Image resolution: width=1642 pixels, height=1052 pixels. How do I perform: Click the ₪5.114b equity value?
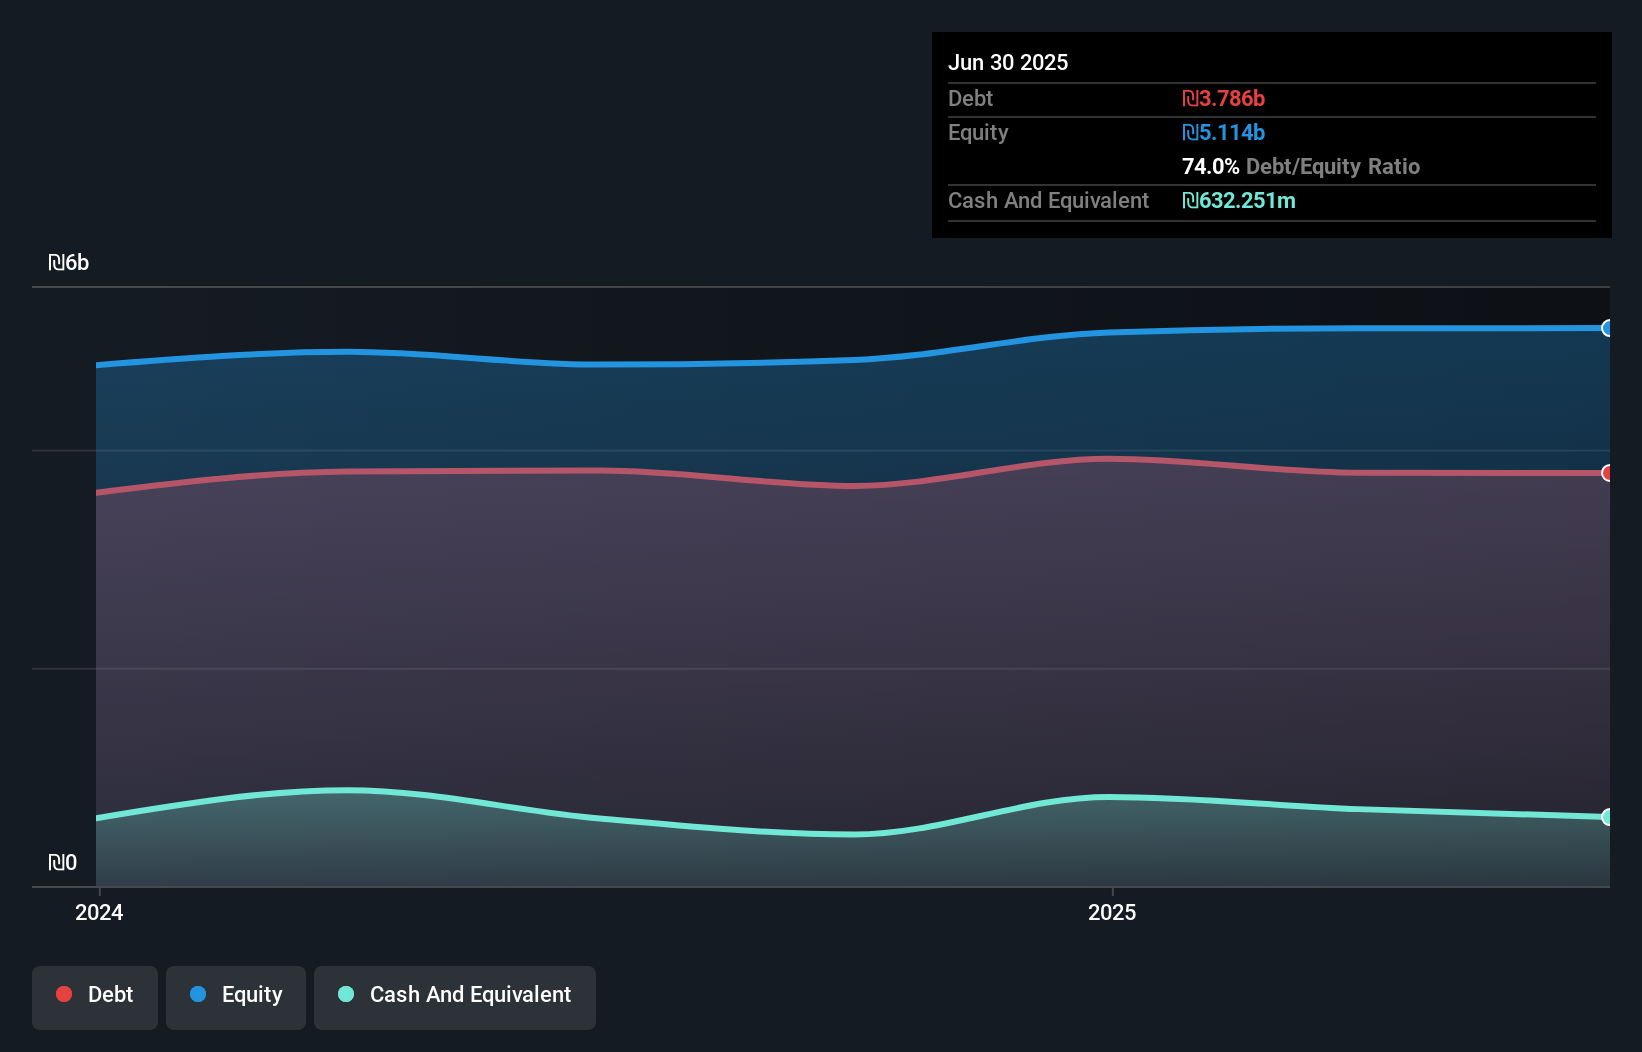point(1223,132)
